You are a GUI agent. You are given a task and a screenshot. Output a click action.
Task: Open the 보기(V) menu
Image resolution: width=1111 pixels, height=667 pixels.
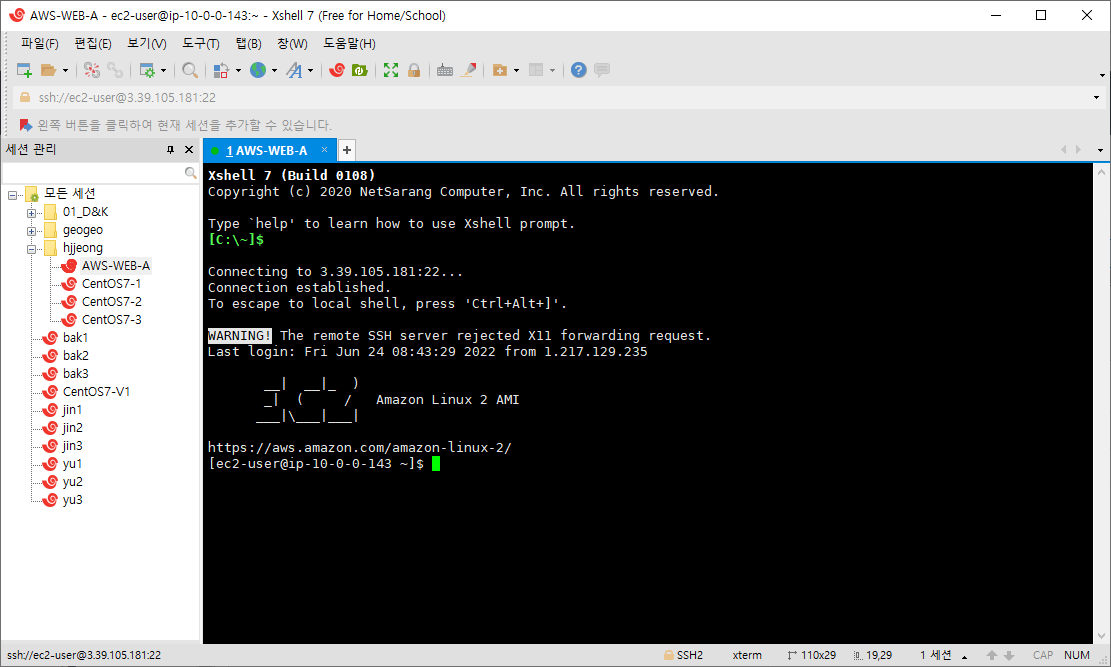pyautogui.click(x=147, y=44)
